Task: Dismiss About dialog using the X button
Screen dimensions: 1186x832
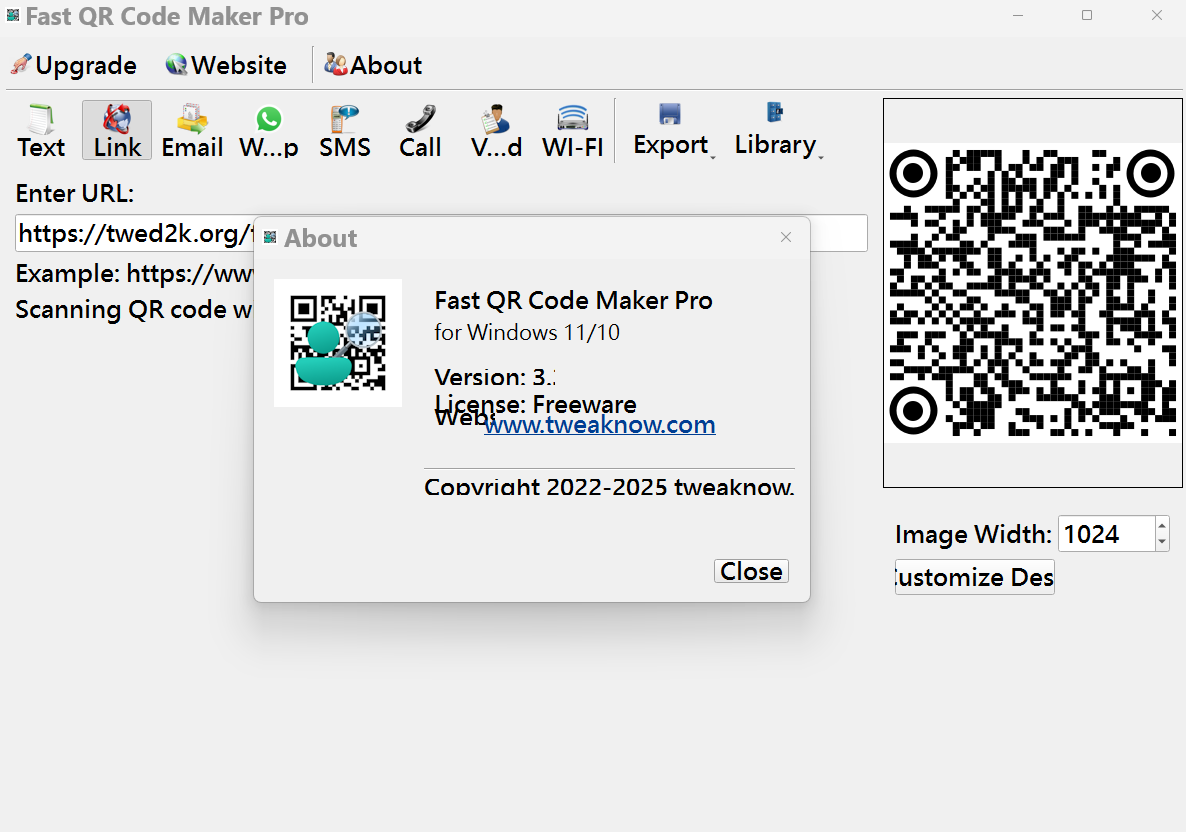Action: click(786, 237)
